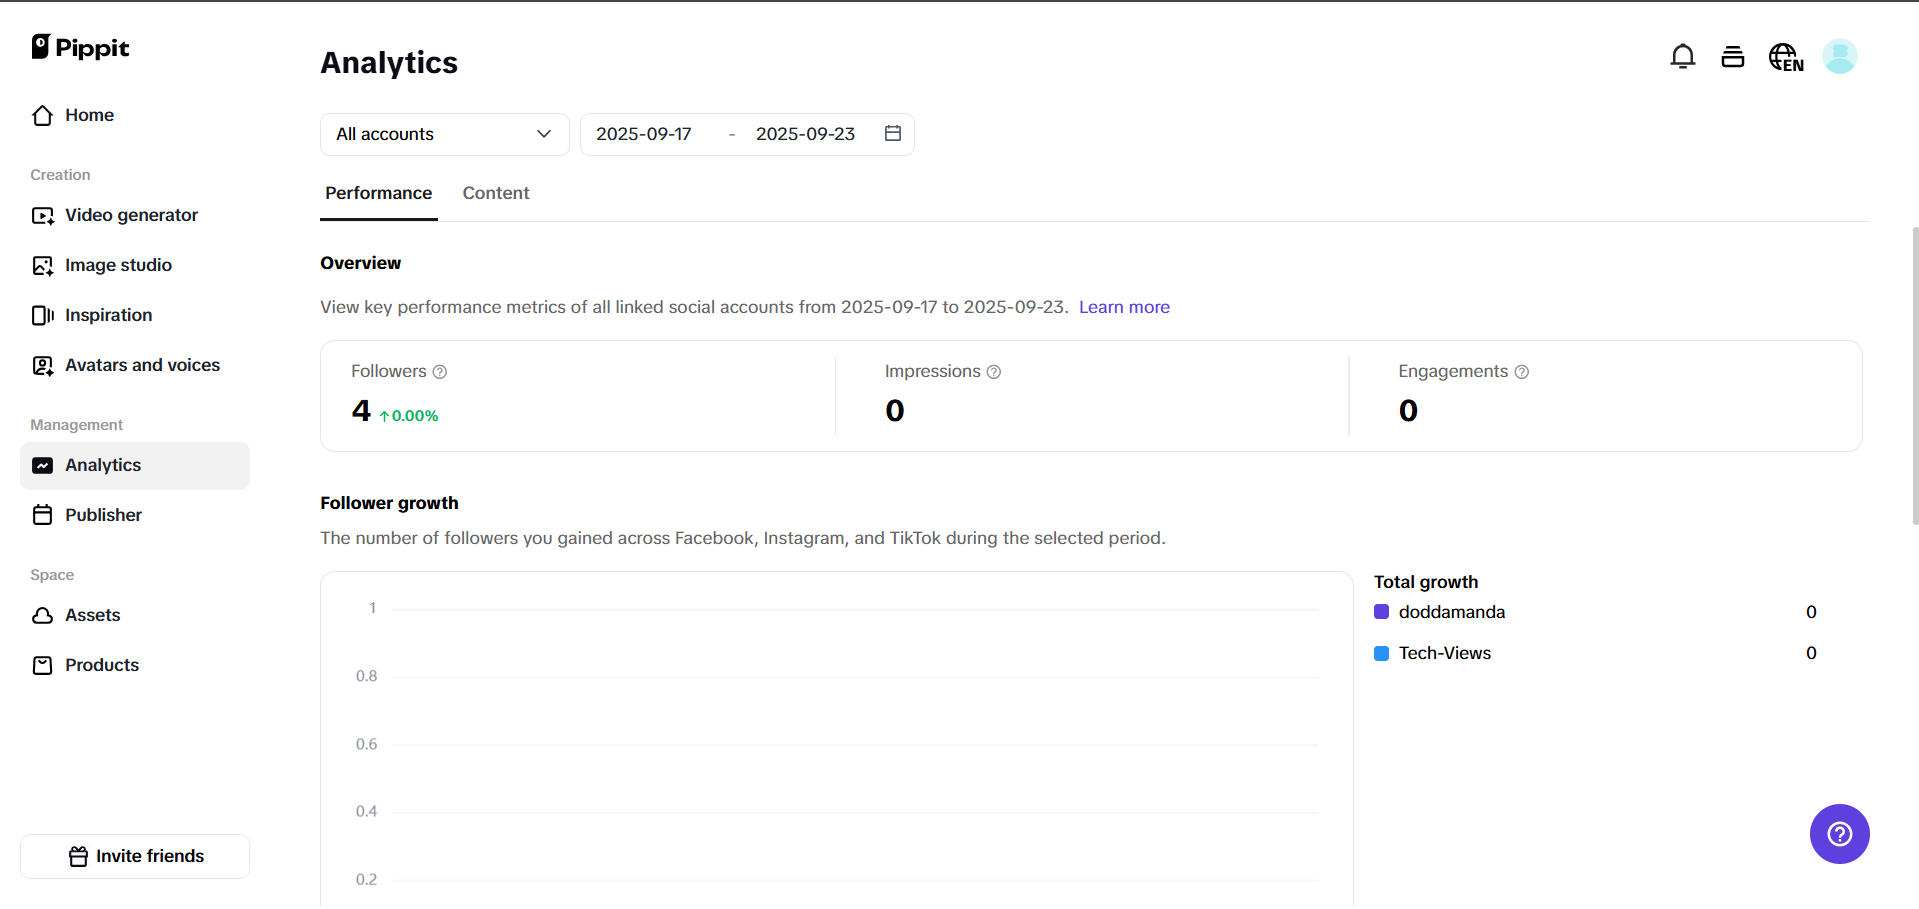Click the doddamanda purple legend swatch
Image resolution: width=1919 pixels, height=909 pixels.
tap(1382, 612)
